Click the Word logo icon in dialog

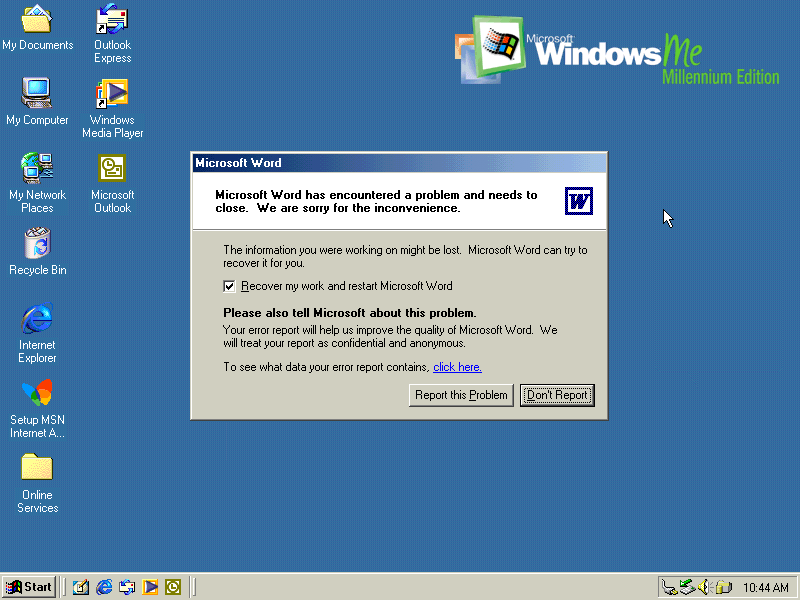point(579,201)
